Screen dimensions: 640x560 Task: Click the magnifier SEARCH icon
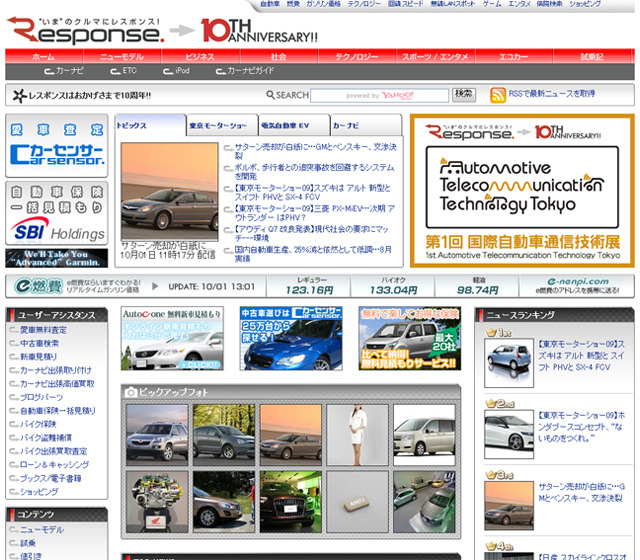tap(270, 95)
